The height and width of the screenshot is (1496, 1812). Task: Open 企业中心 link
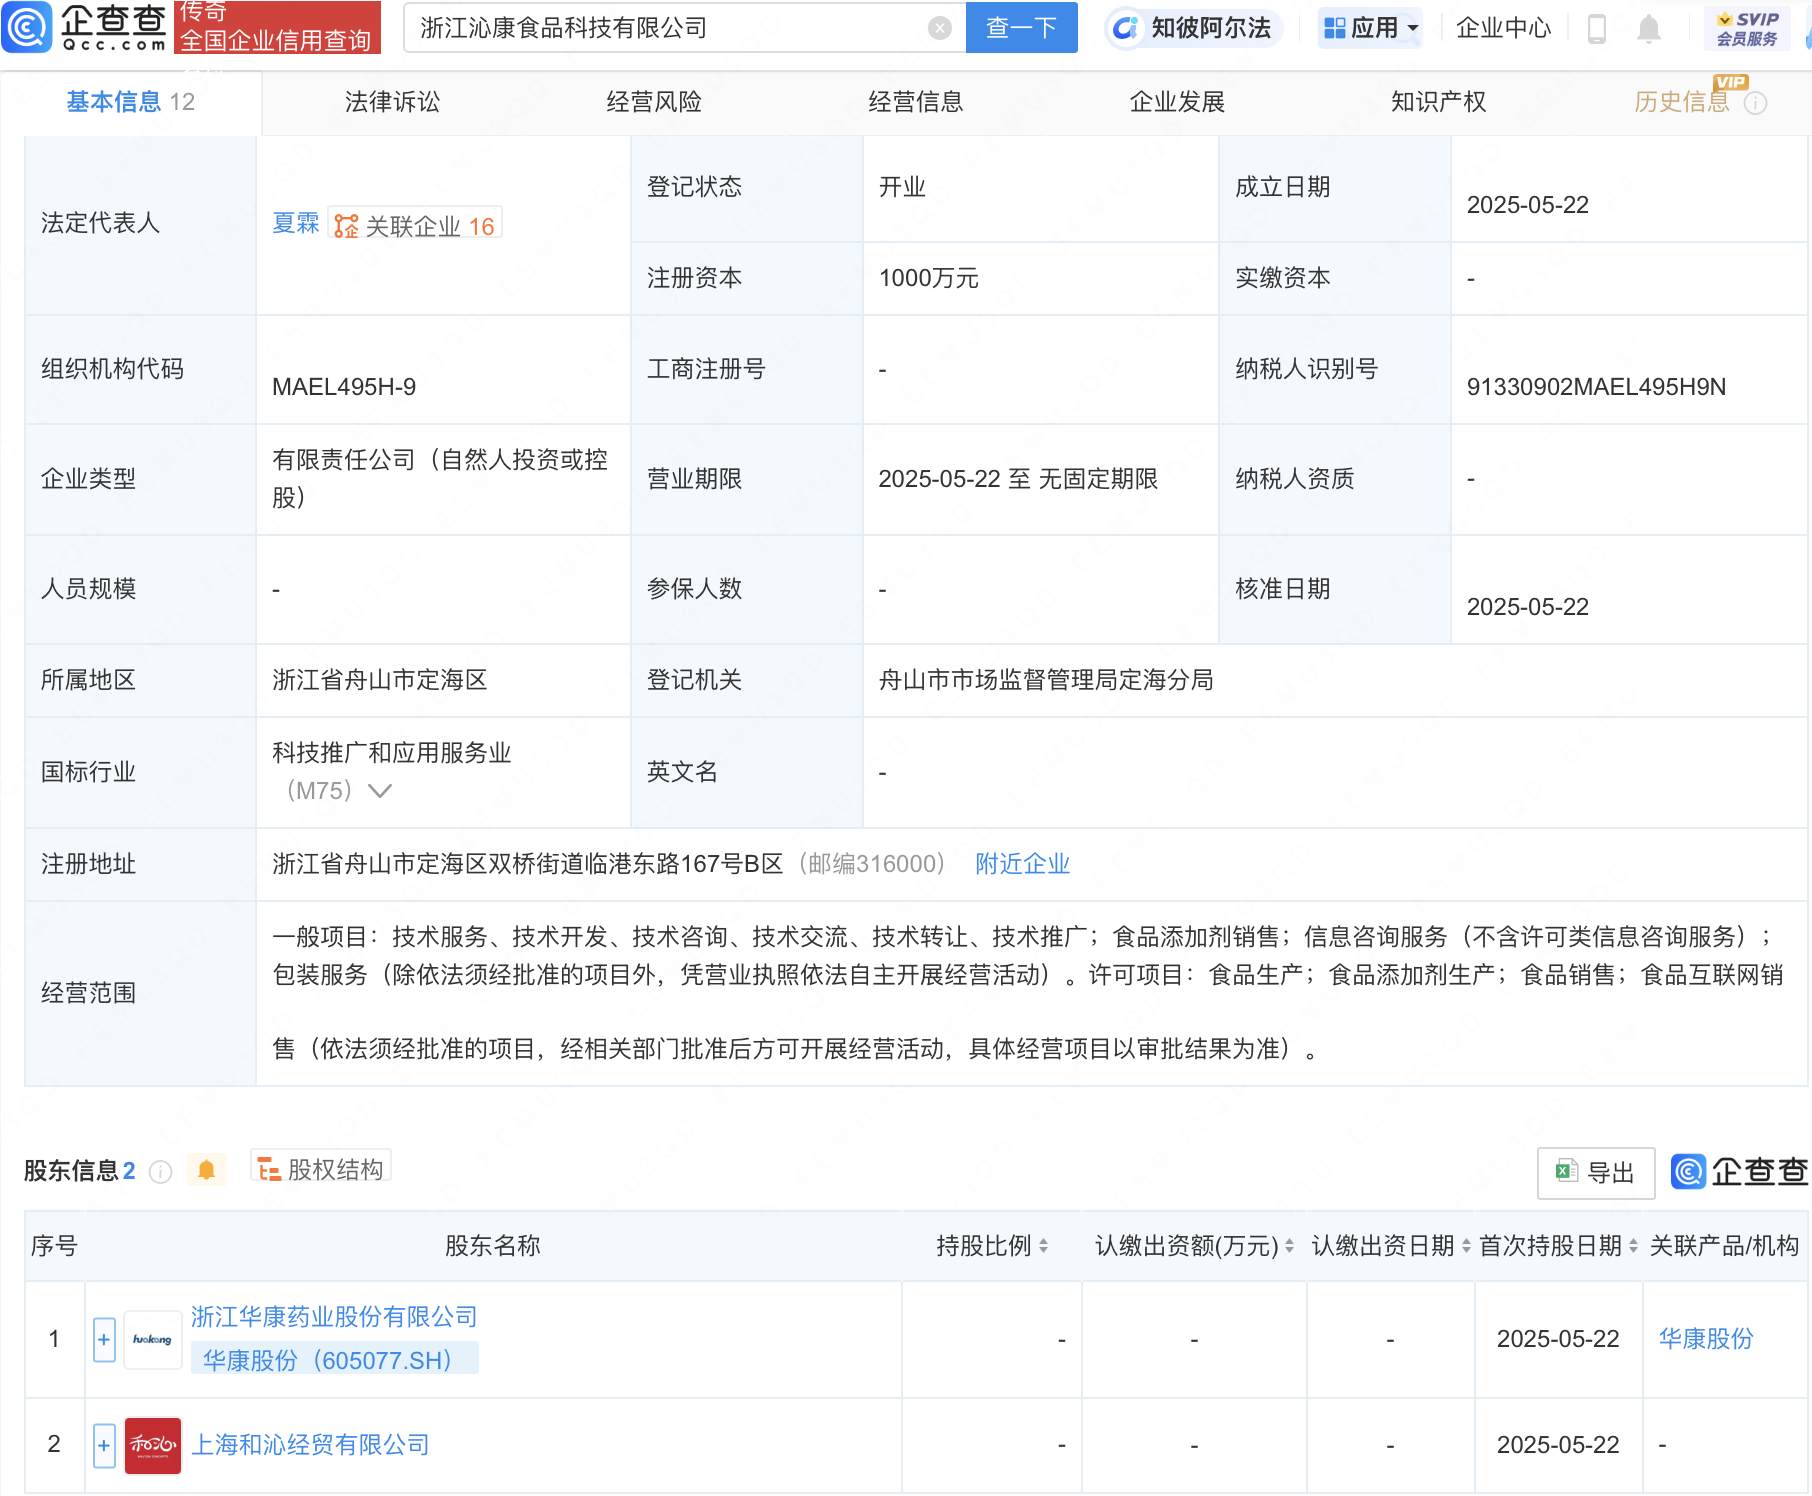(1503, 28)
